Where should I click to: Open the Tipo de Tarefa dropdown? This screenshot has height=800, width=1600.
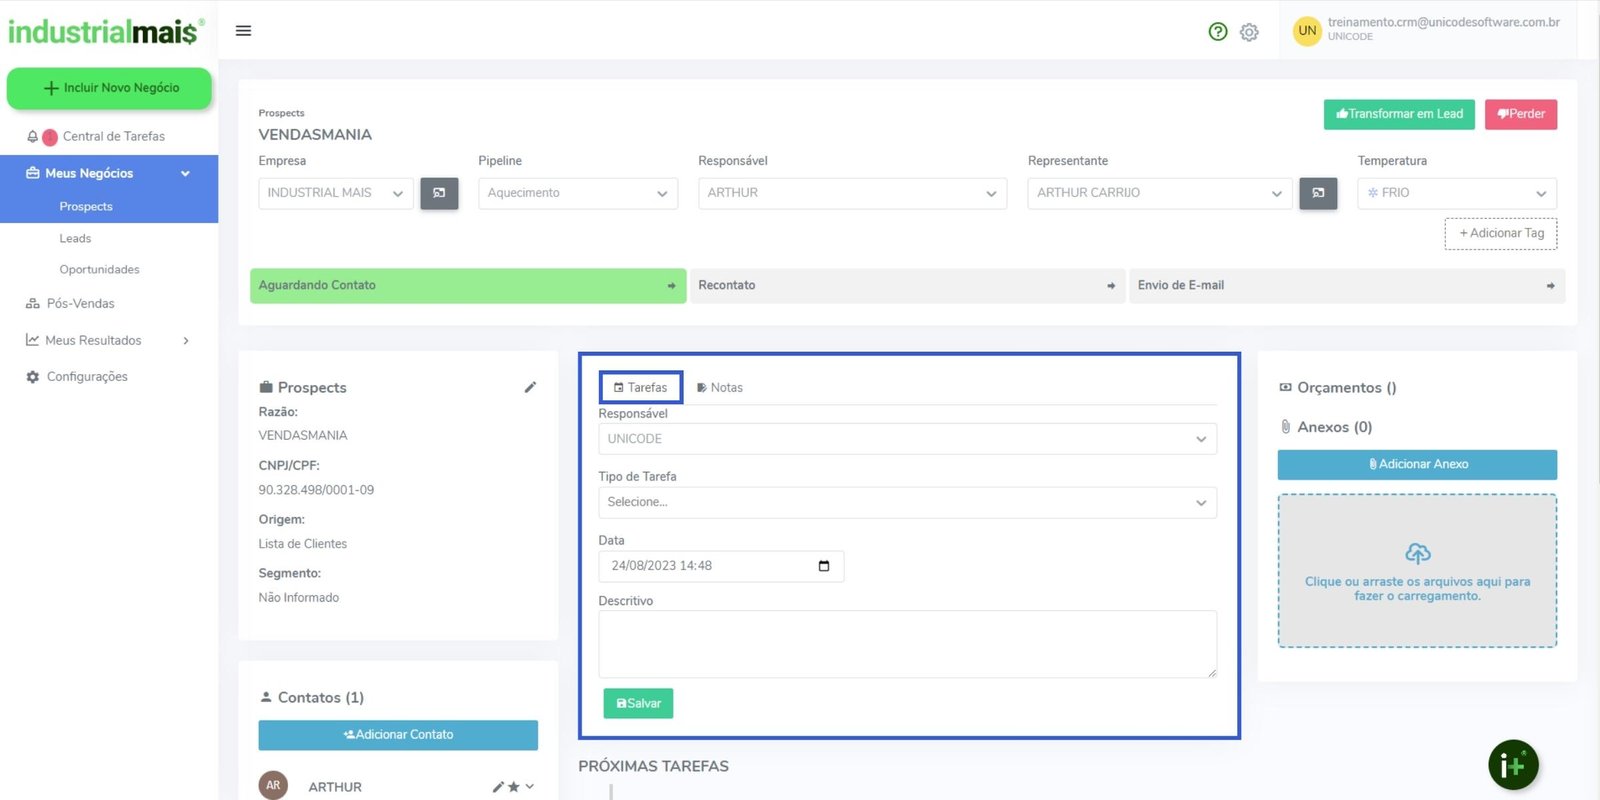click(907, 502)
